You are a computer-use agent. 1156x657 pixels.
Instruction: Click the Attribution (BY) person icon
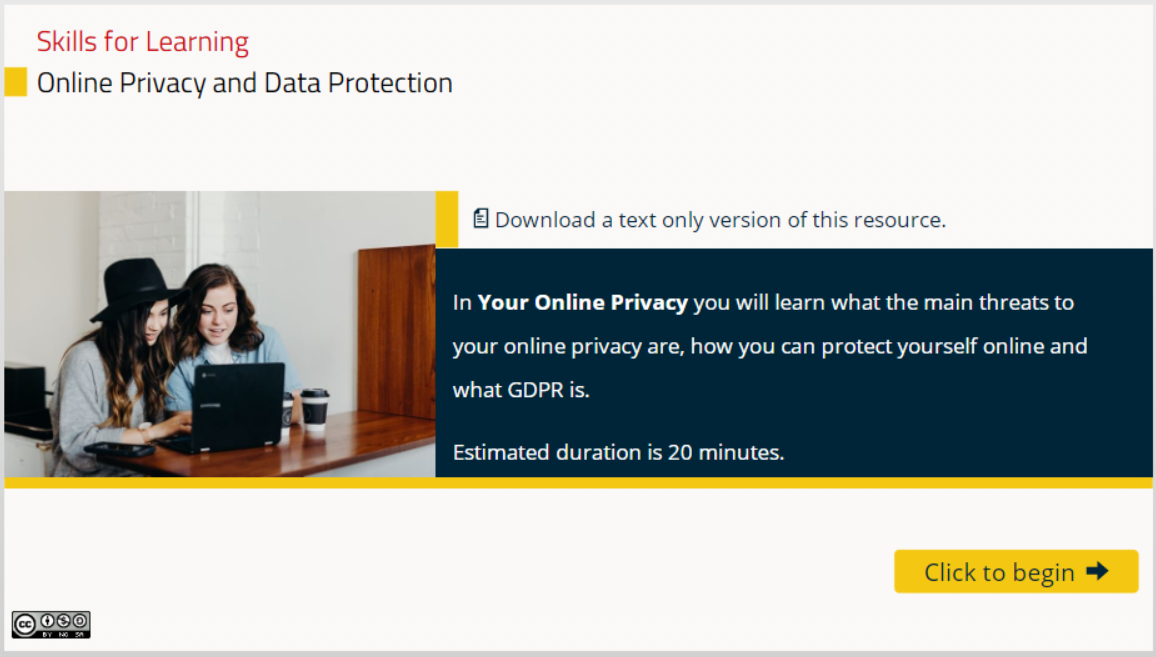pyautogui.click(x=47, y=619)
